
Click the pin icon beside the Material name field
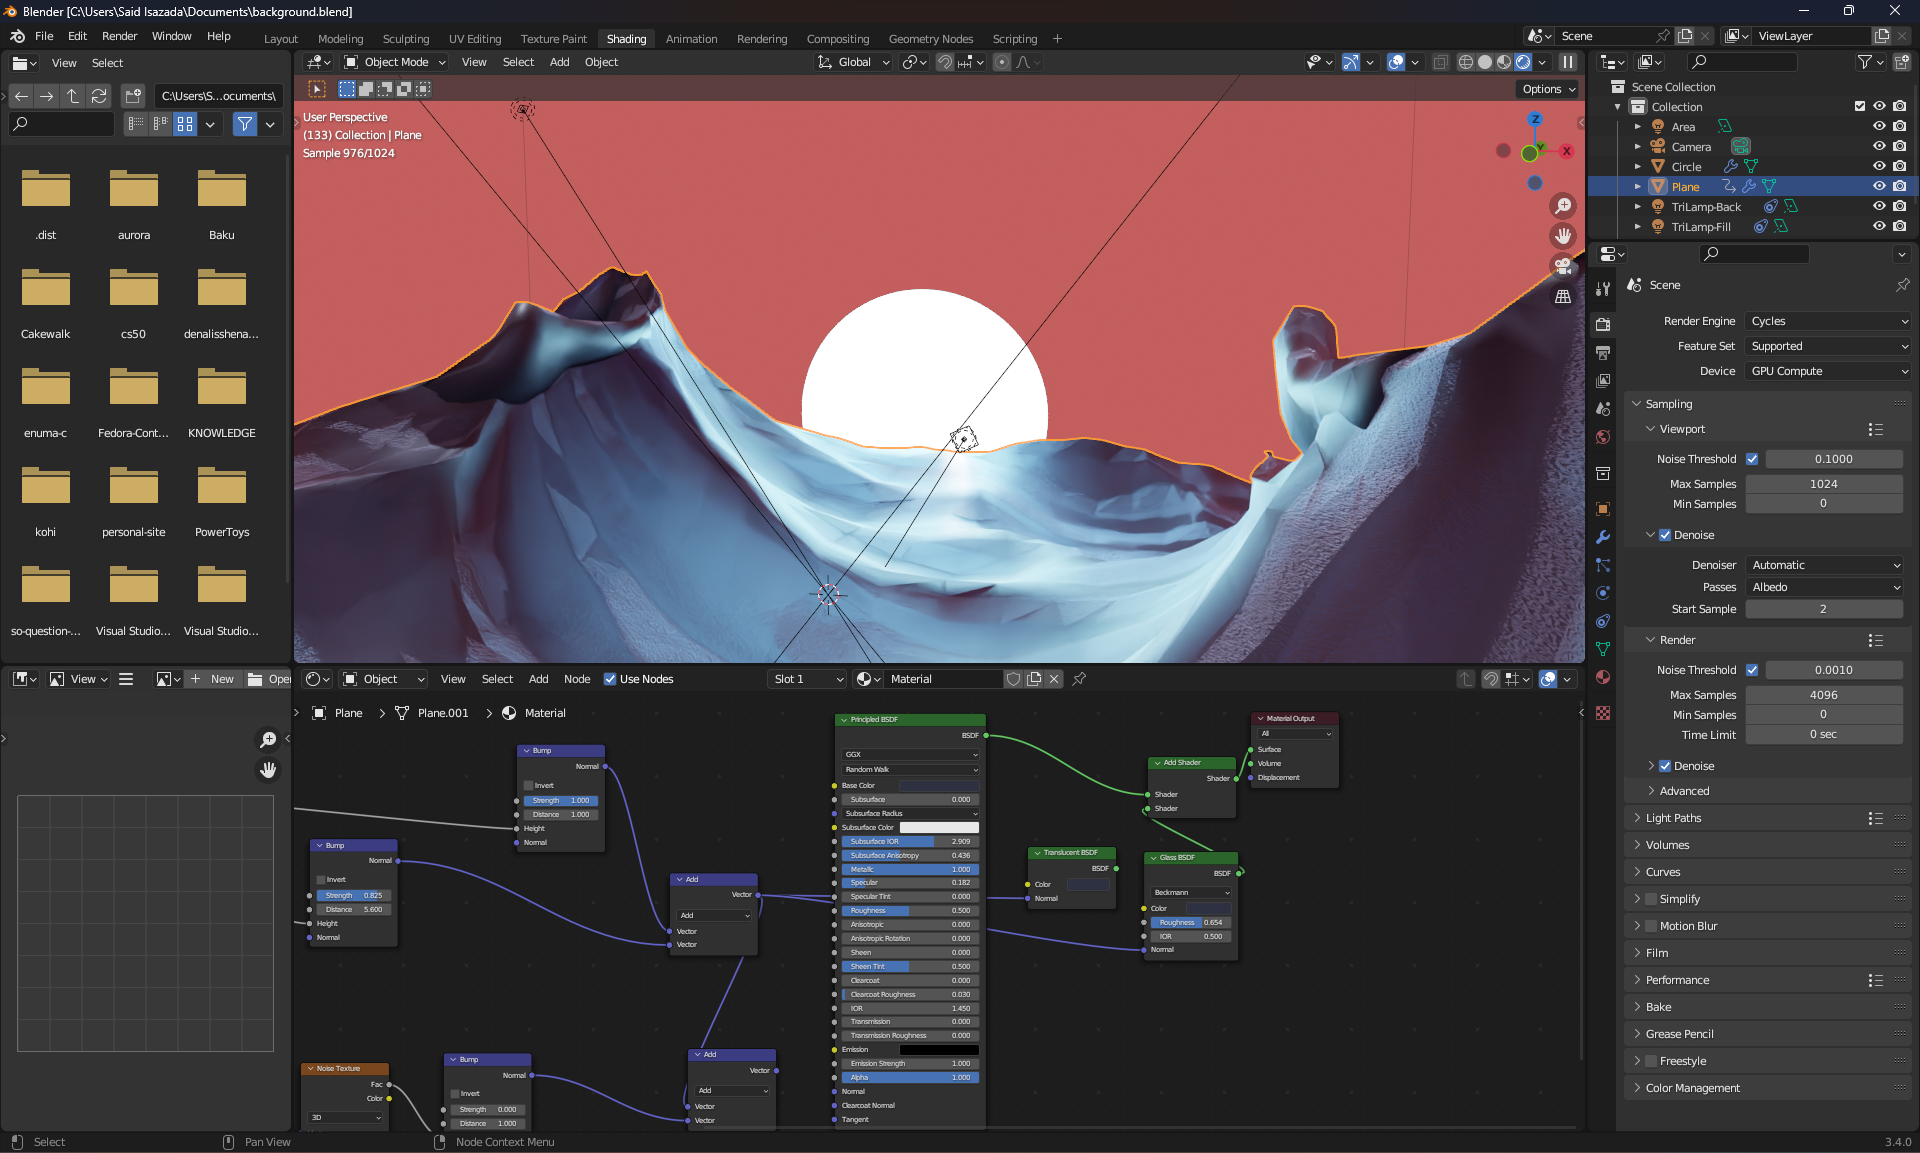[1079, 679]
